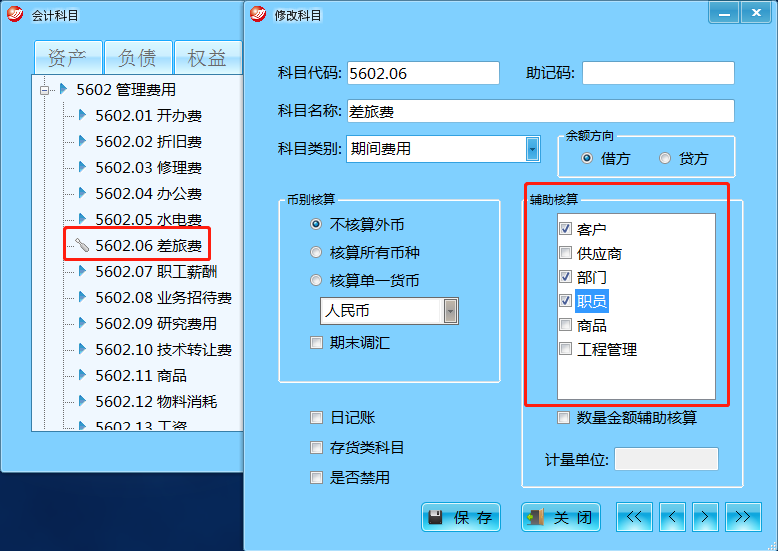Switch to 负债 tab

pos(138,58)
